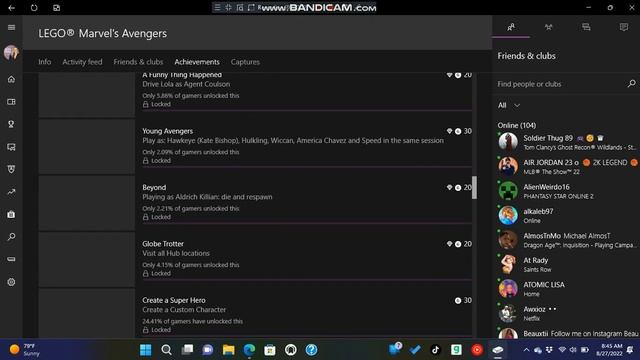640x360 pixels.
Task: Open the hamburger navigation menu
Action: click(11, 27)
